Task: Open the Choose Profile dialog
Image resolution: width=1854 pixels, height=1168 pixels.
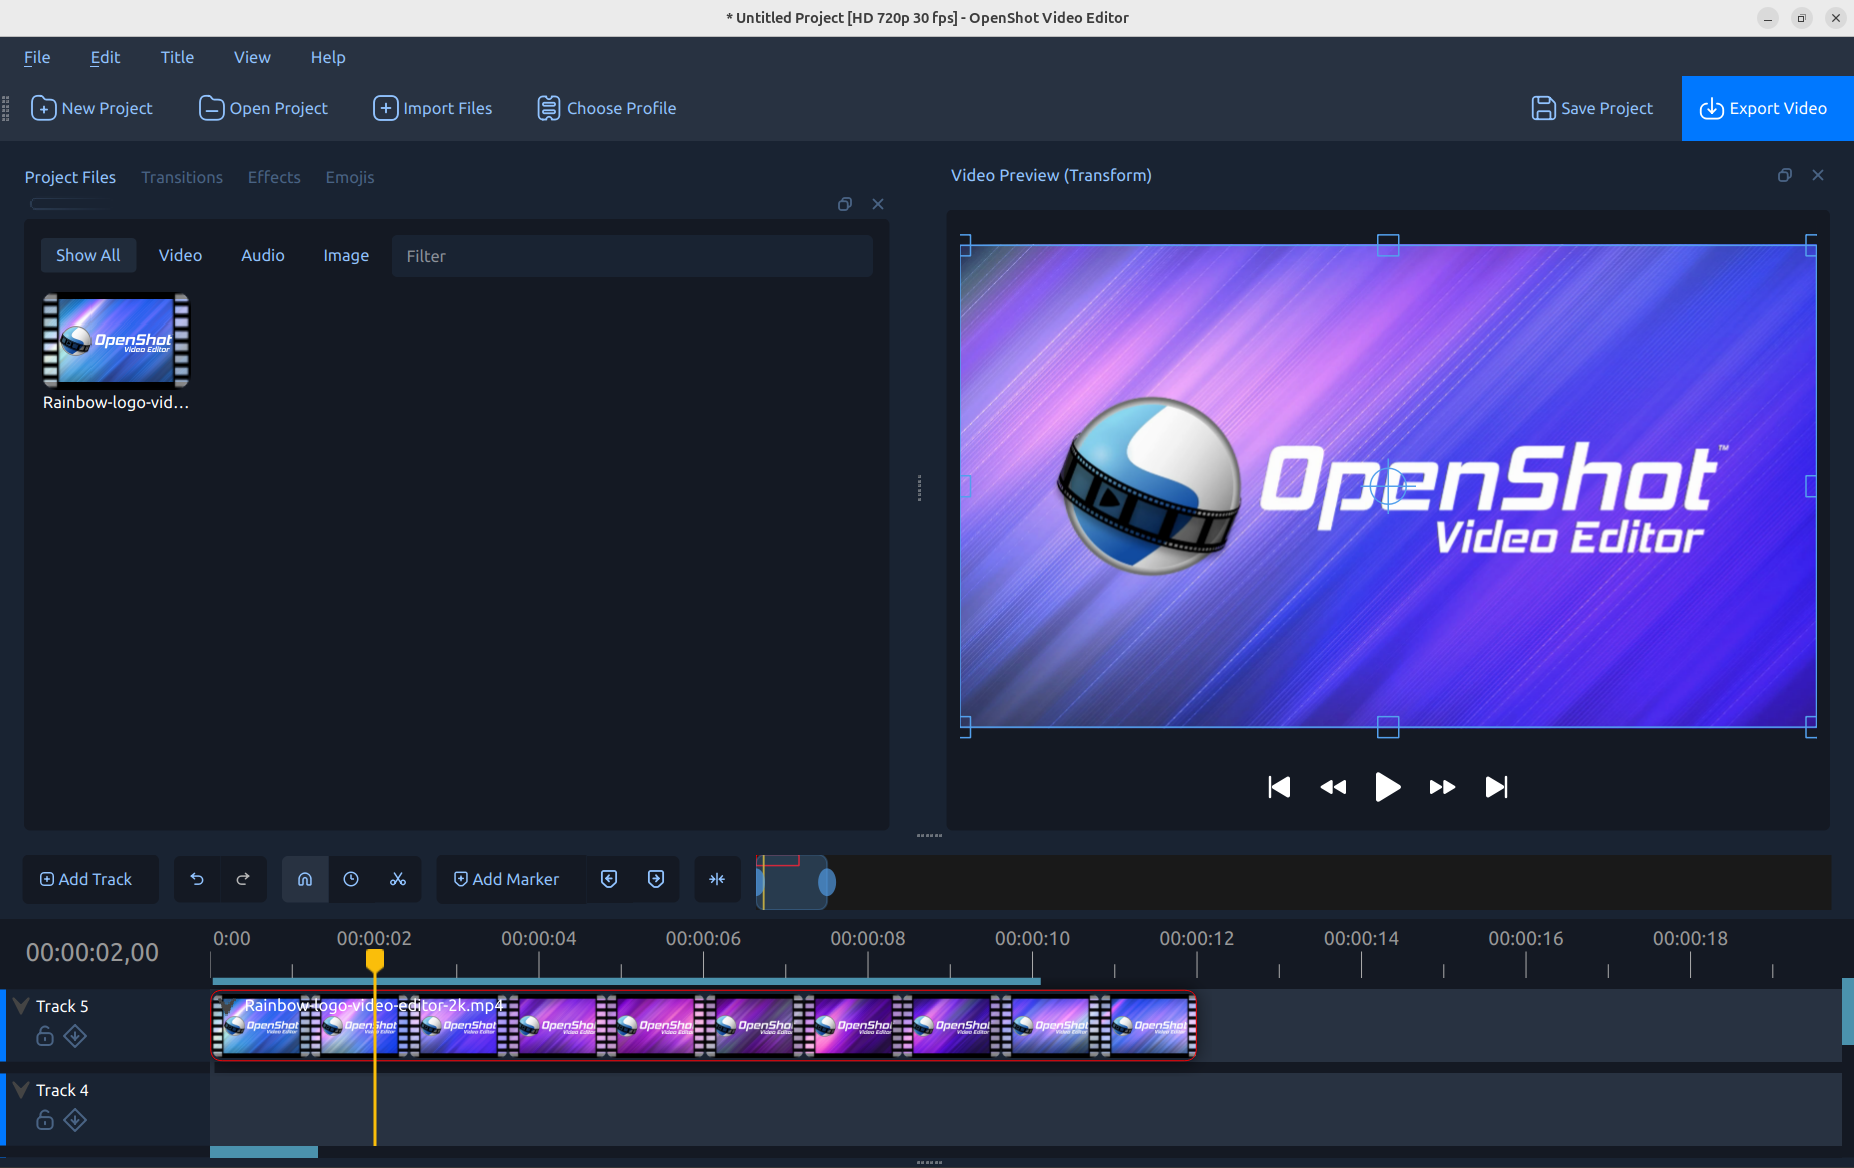Action: point(606,108)
